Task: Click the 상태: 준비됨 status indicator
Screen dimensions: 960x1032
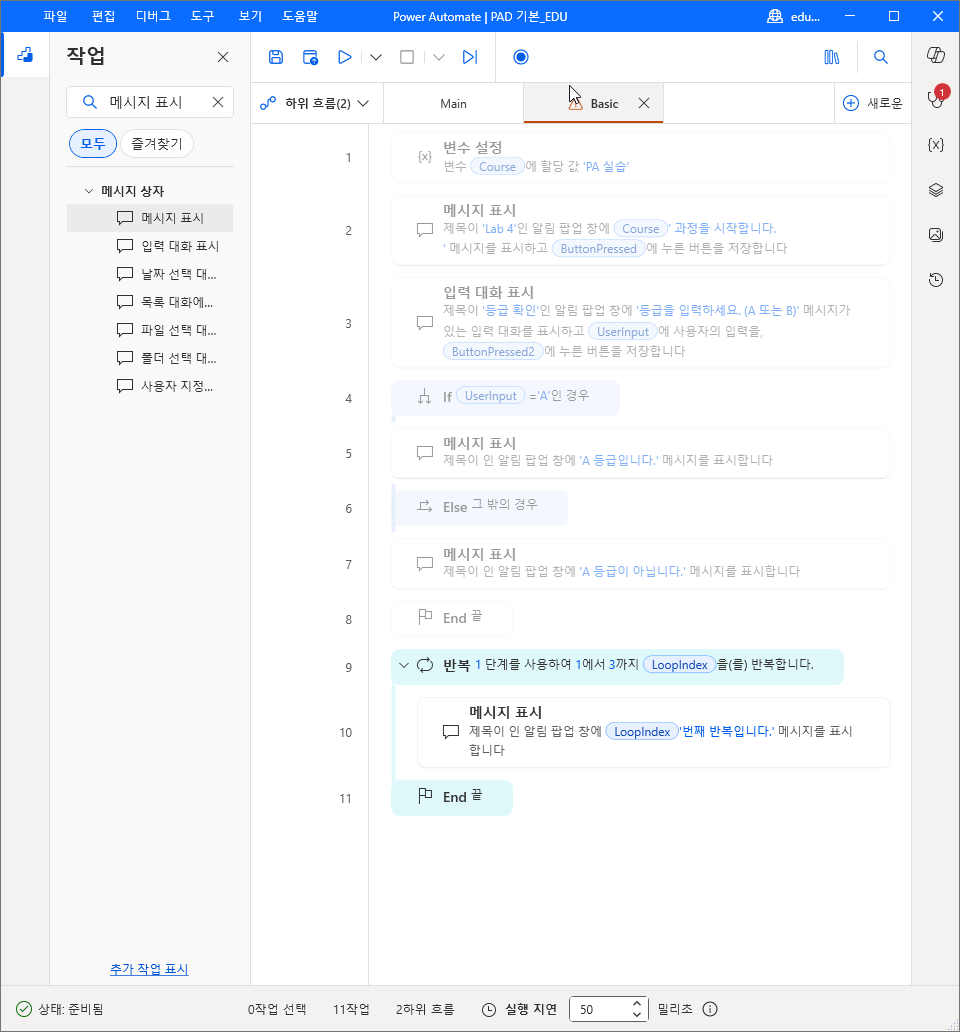Action: click(x=59, y=1009)
